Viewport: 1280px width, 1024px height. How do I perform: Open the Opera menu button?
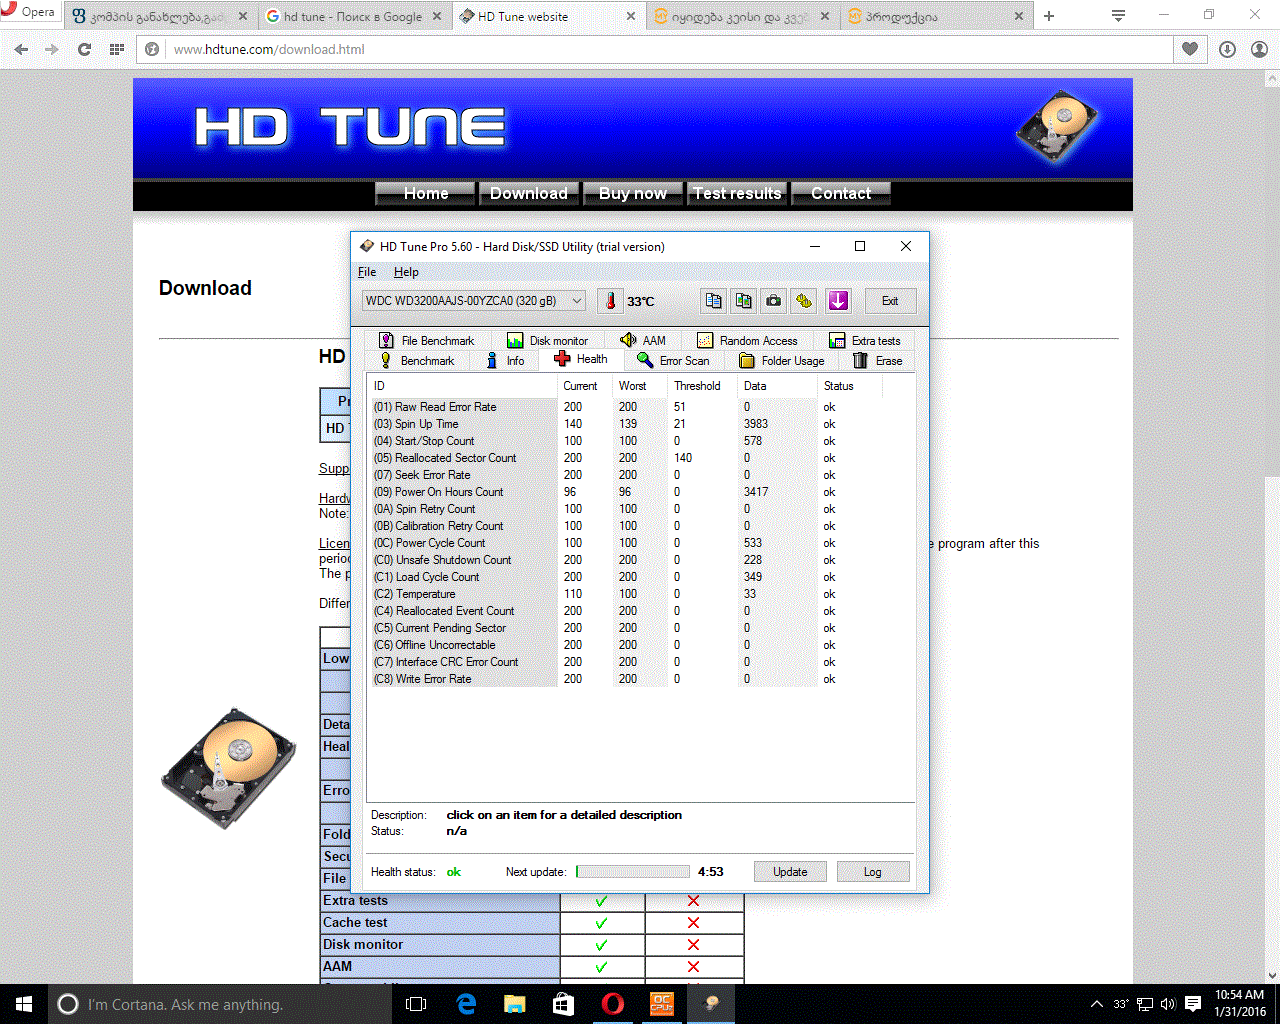point(29,12)
